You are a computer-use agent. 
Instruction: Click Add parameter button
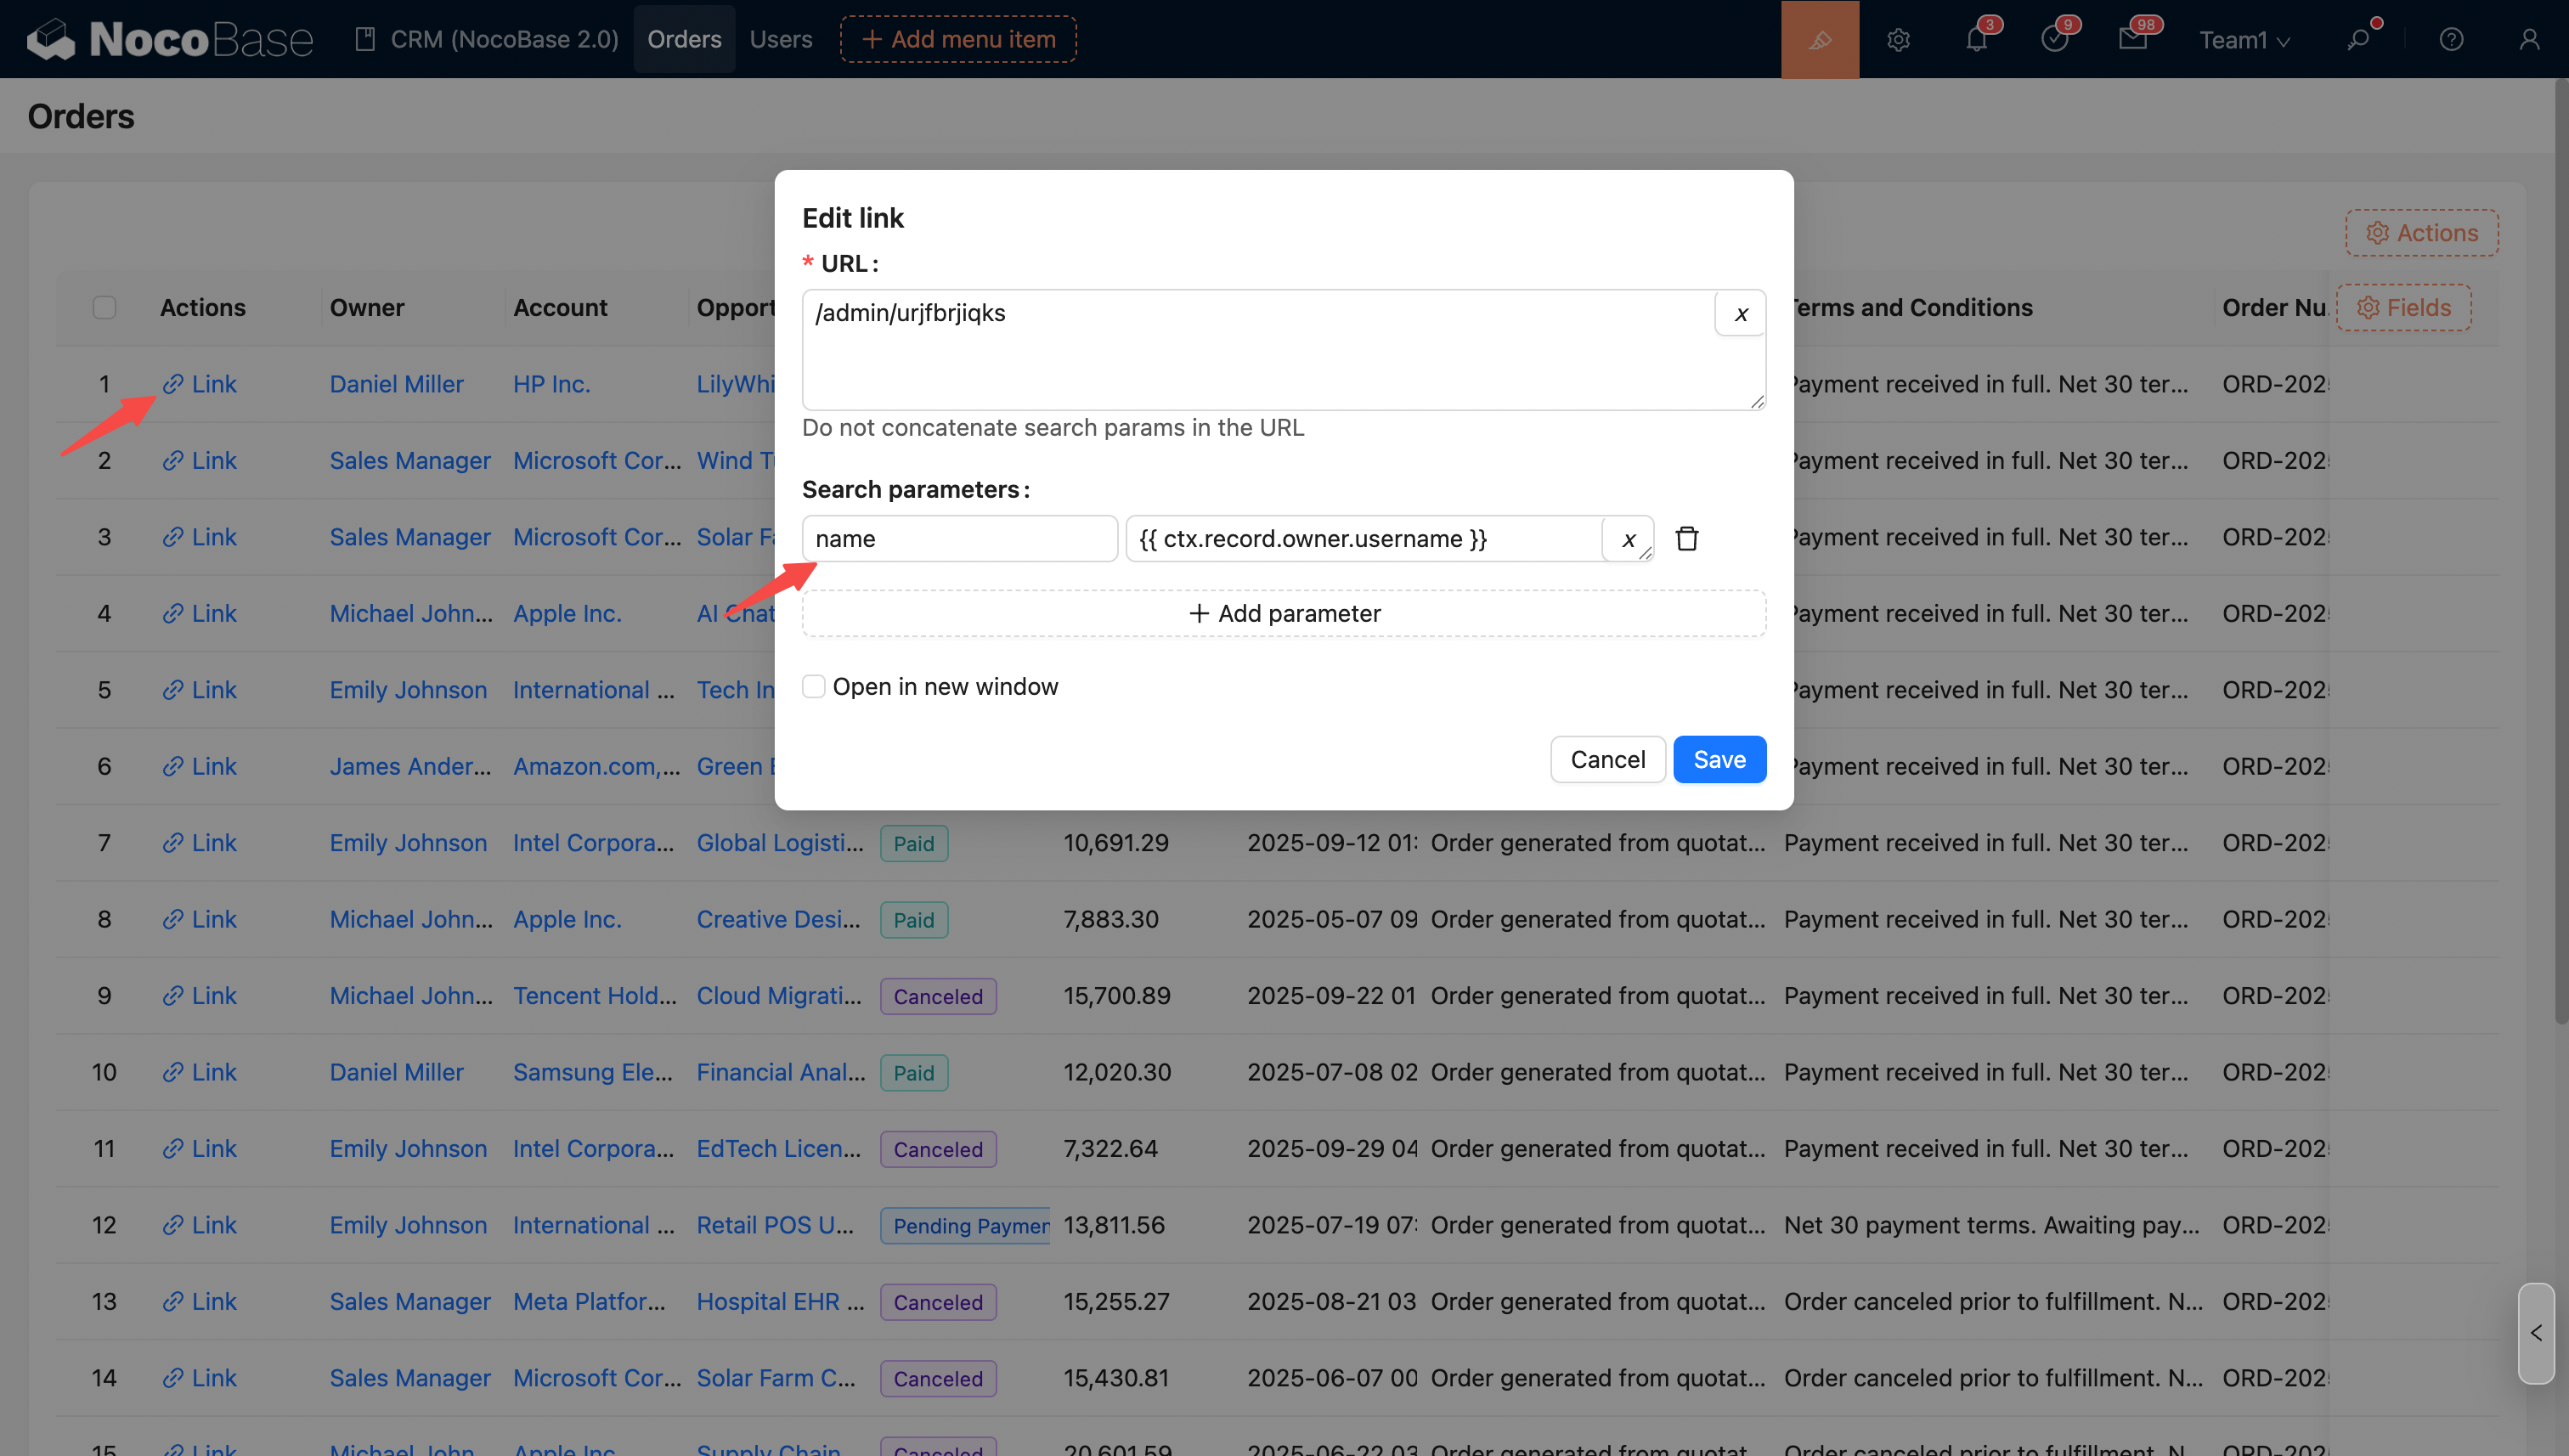(1283, 614)
